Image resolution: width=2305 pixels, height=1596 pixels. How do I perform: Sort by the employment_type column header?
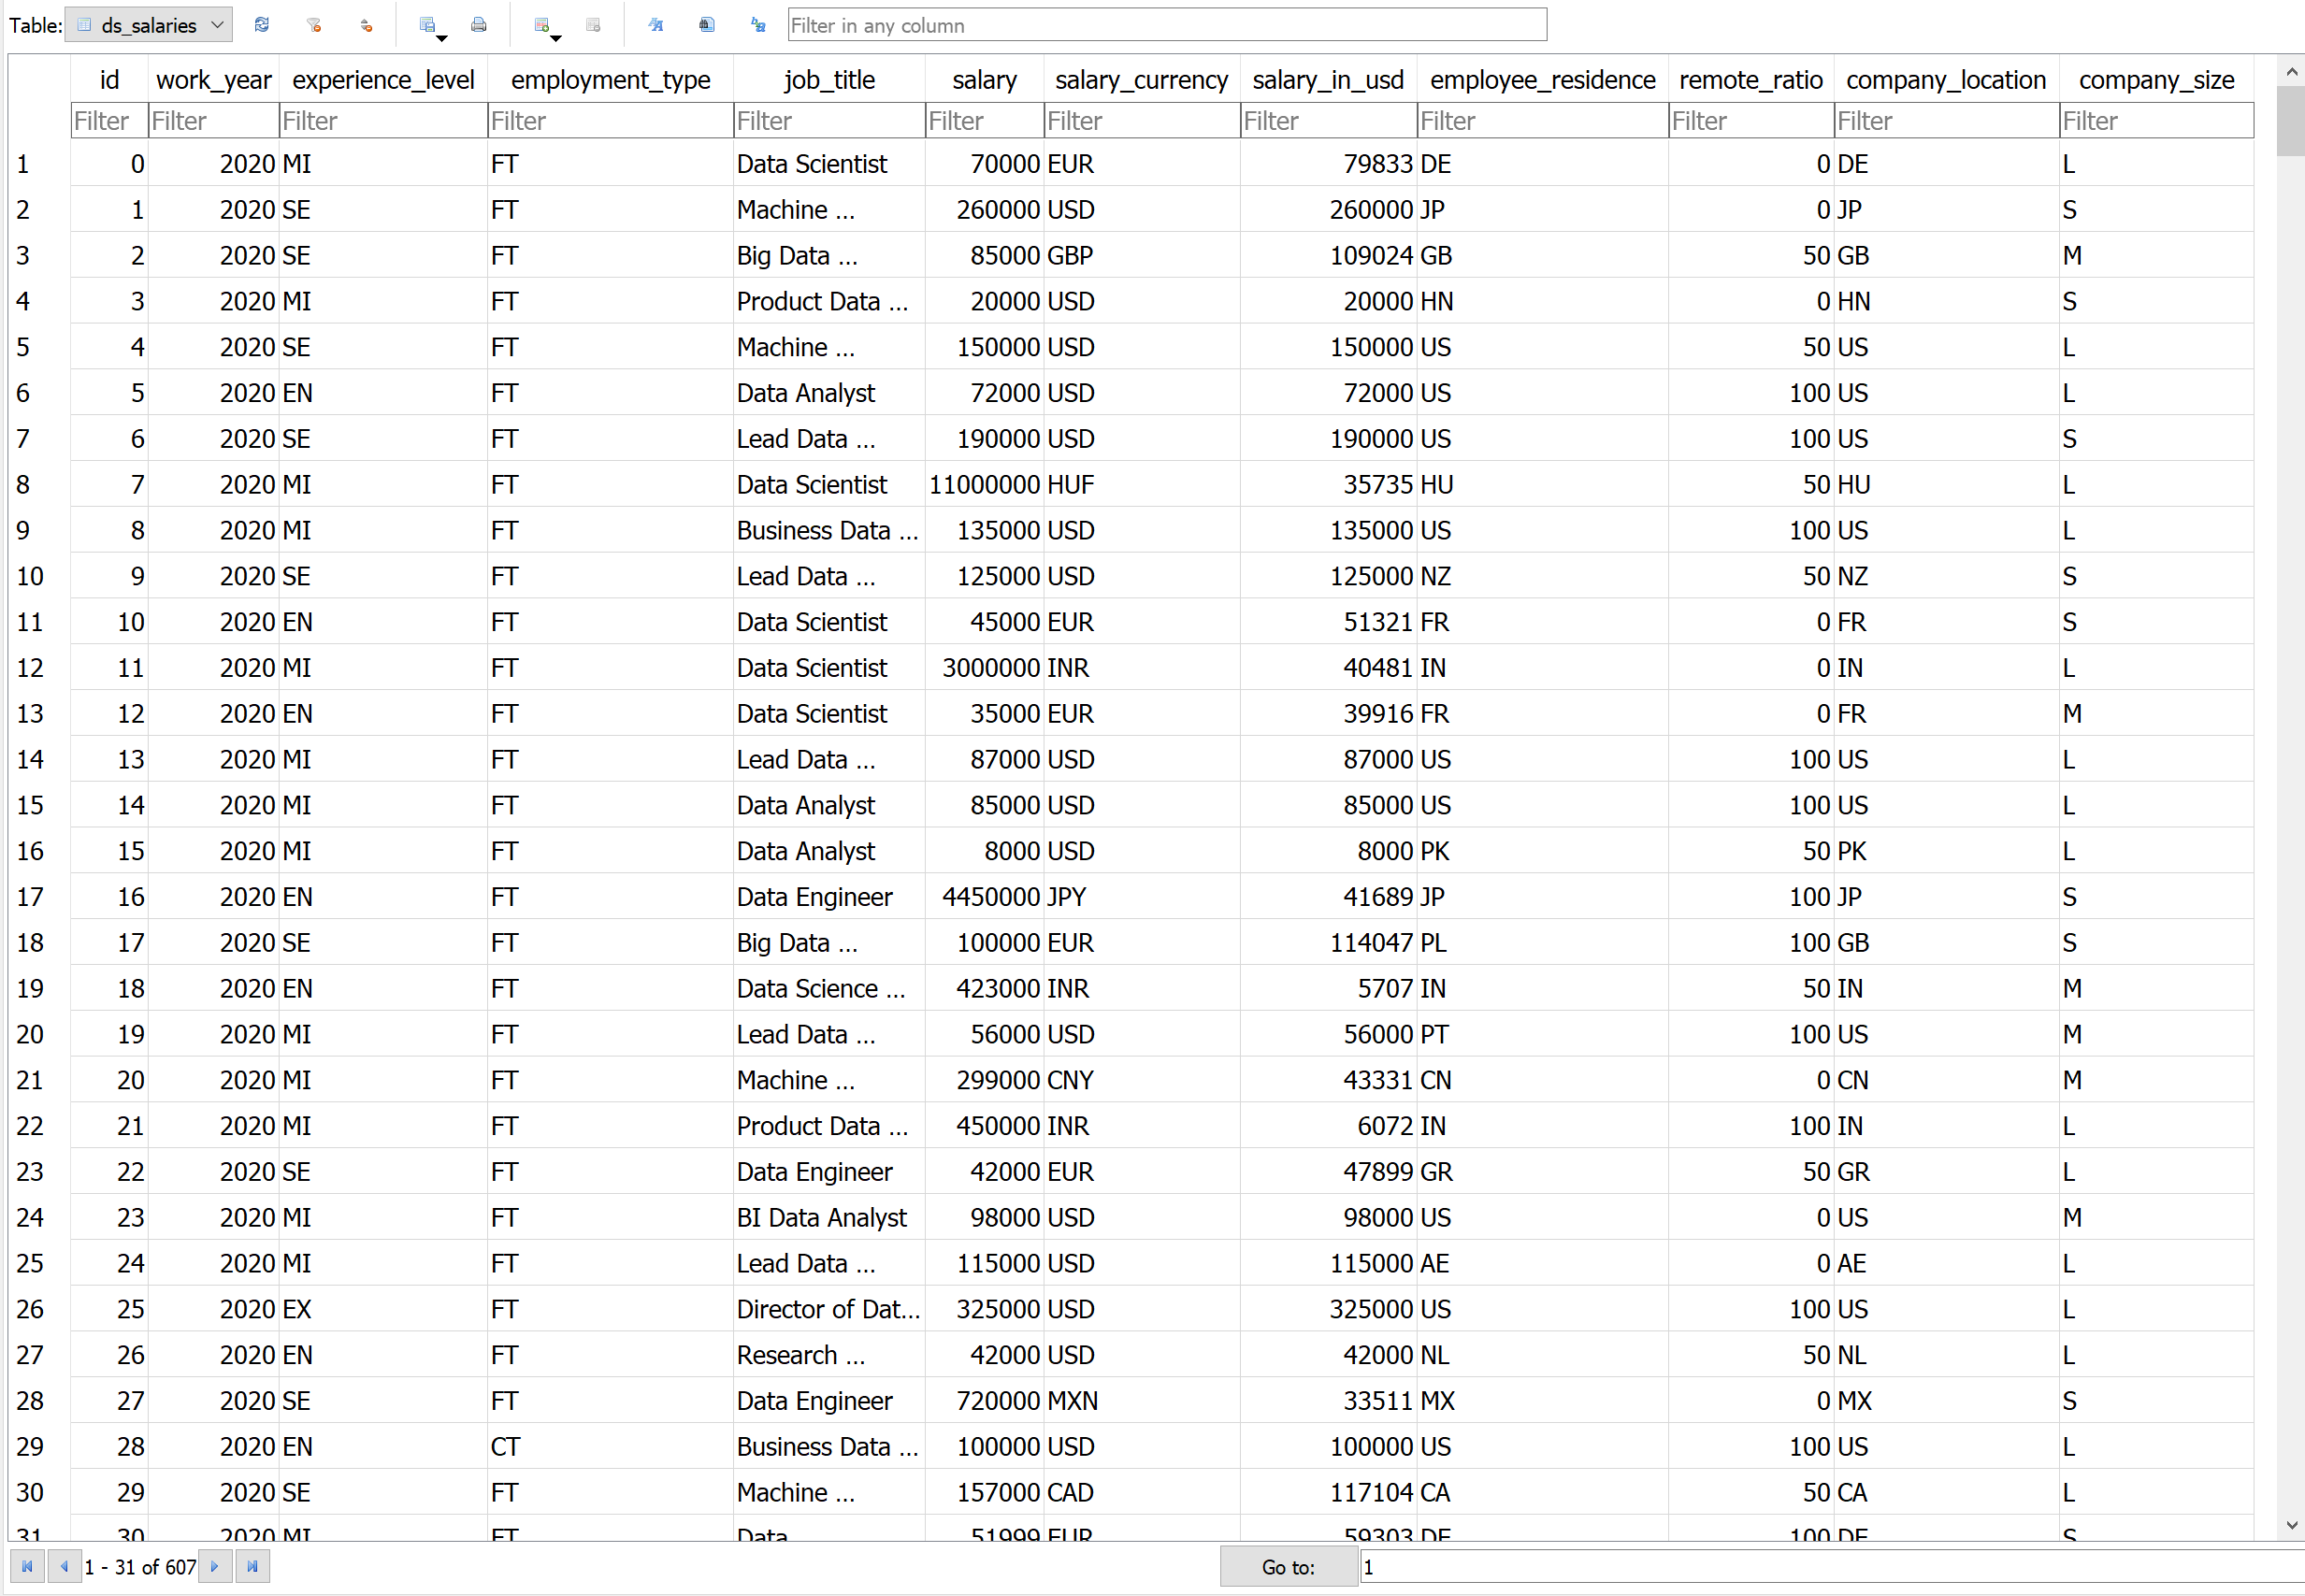(611, 80)
